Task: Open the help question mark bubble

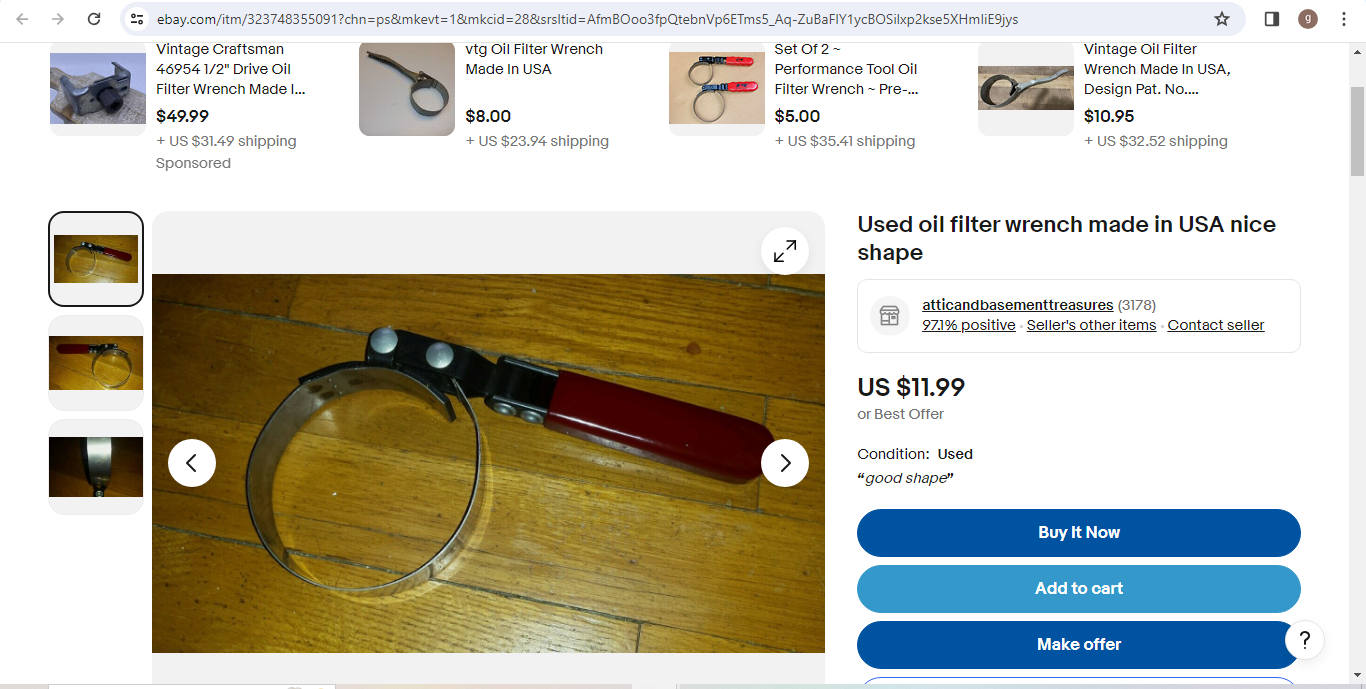Action: tap(1305, 640)
